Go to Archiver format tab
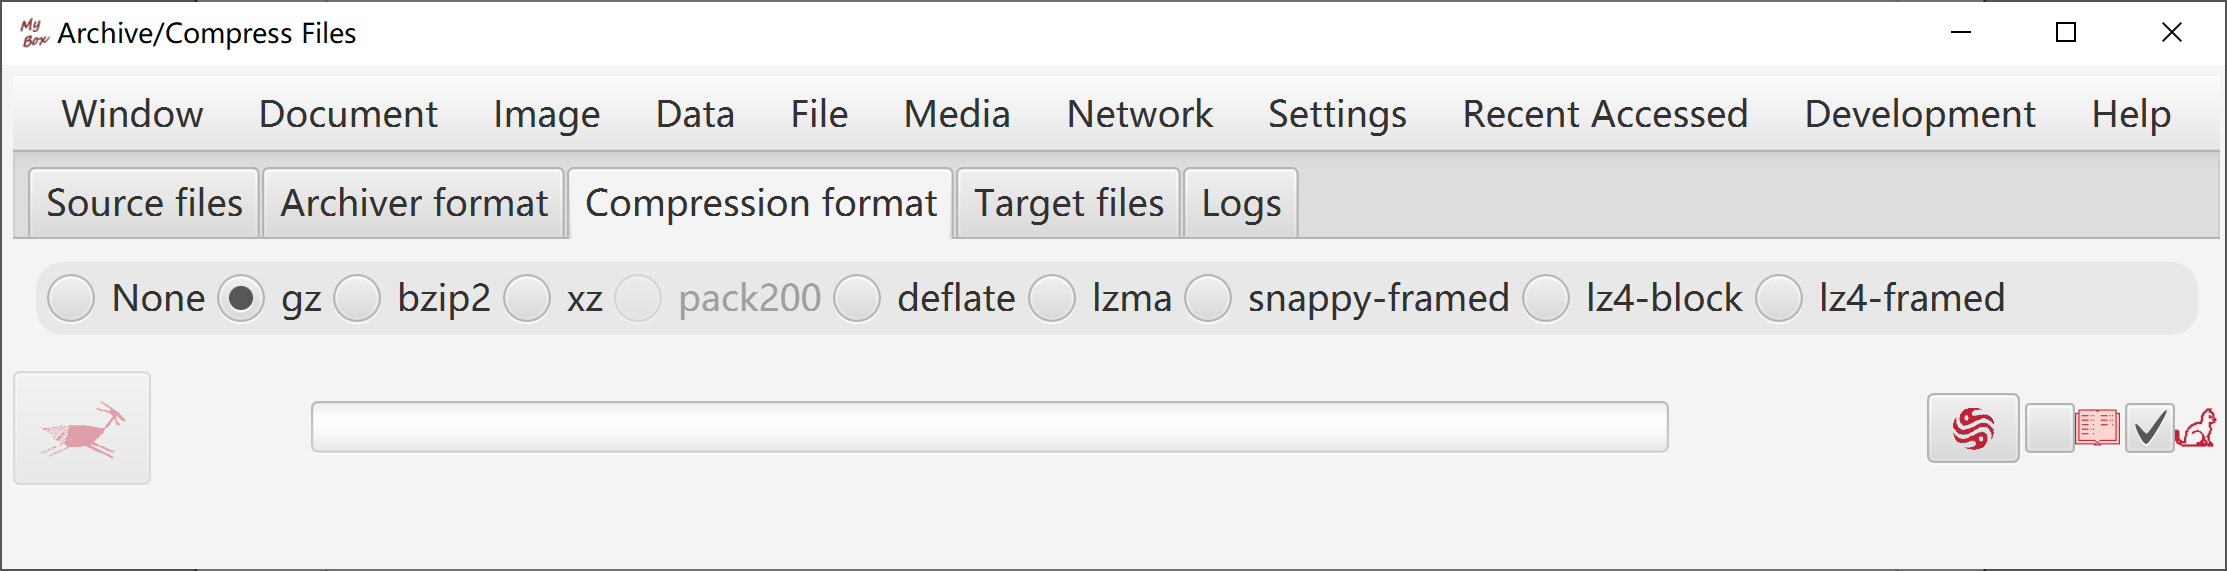Screen dimensions: 2227x571 (x=414, y=203)
